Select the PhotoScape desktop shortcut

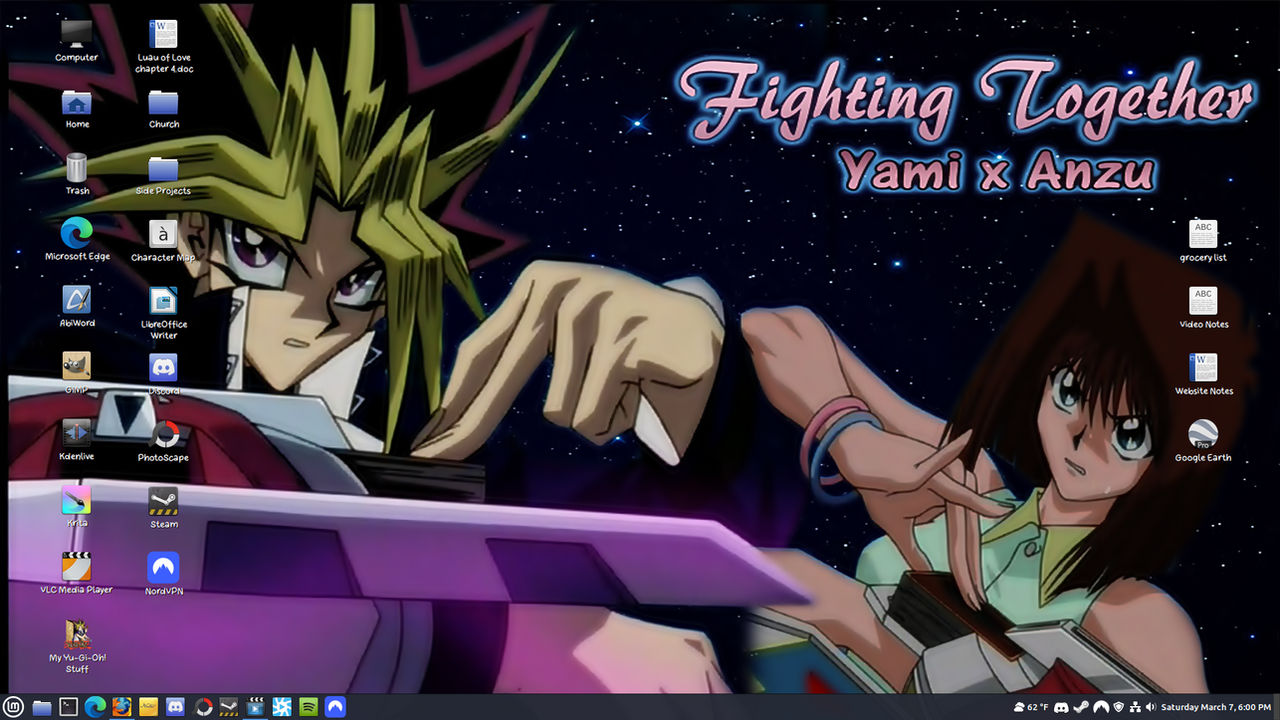point(164,441)
